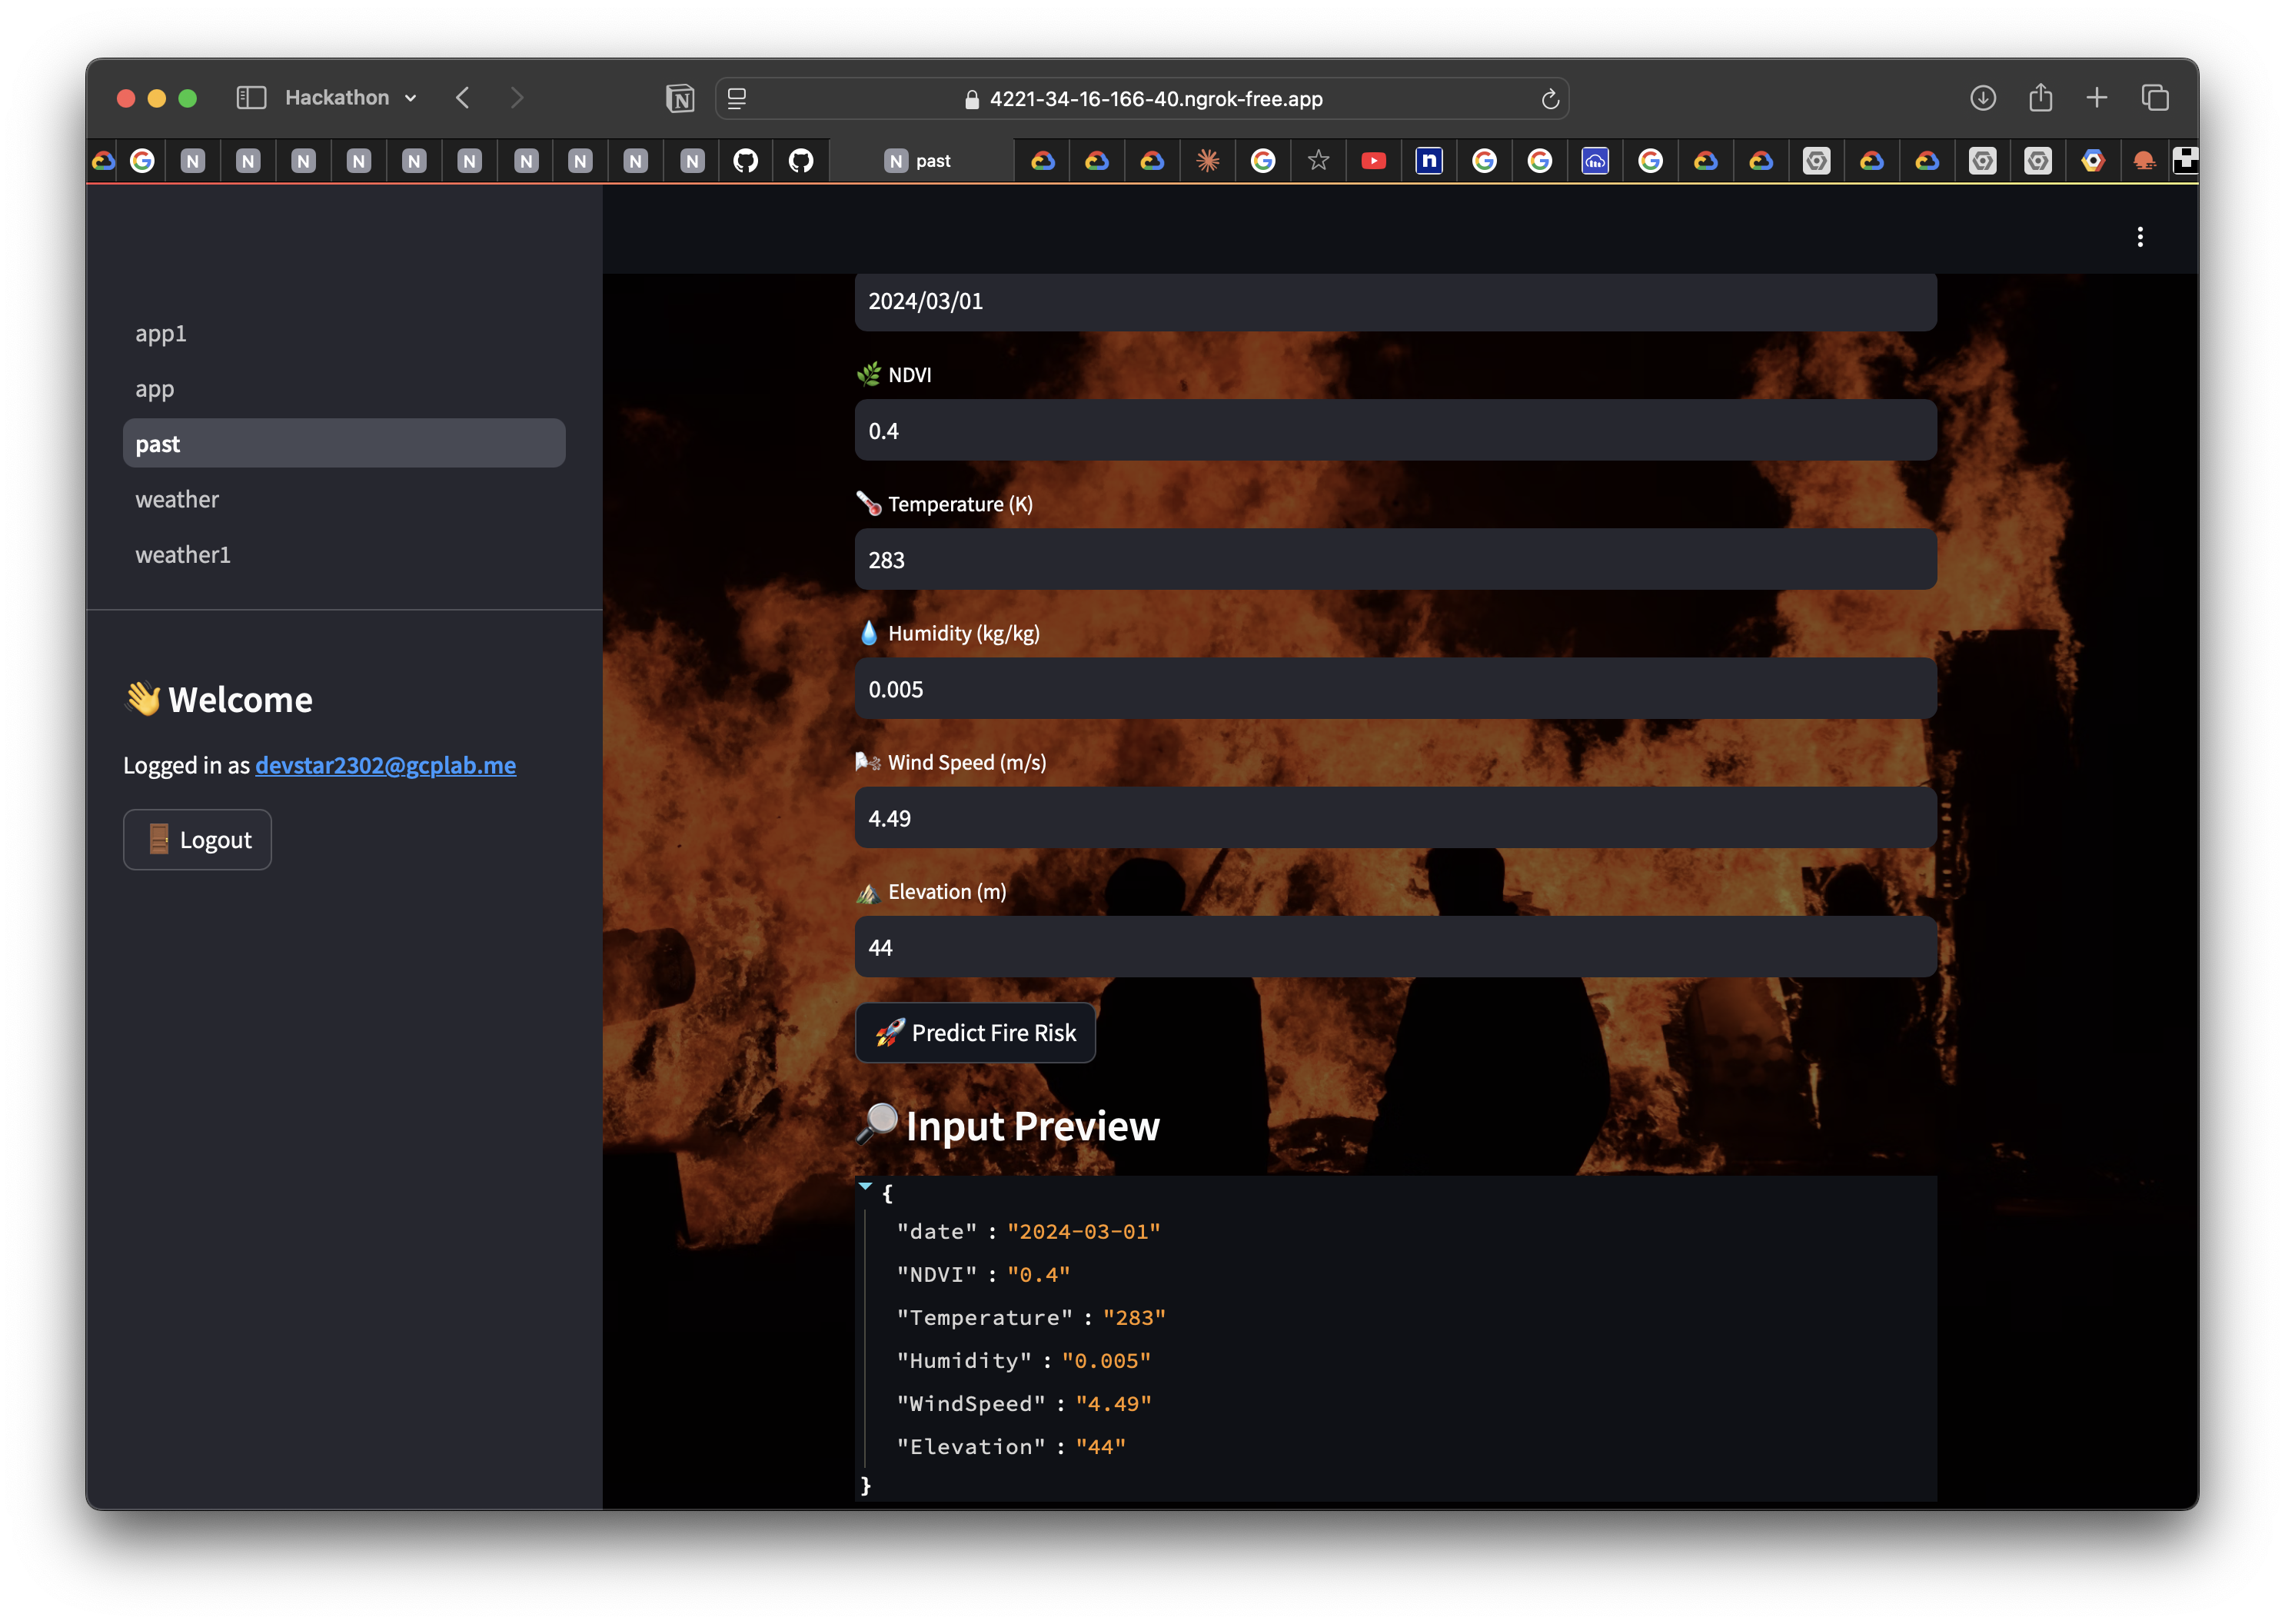Click the Share icon in toolbar
Screen dimensions: 2285x1624
pos(2040,98)
